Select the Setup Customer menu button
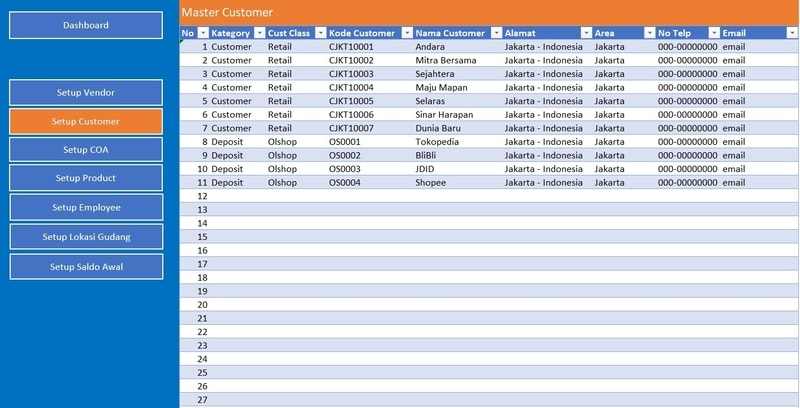The height and width of the screenshot is (408, 800). (85, 121)
